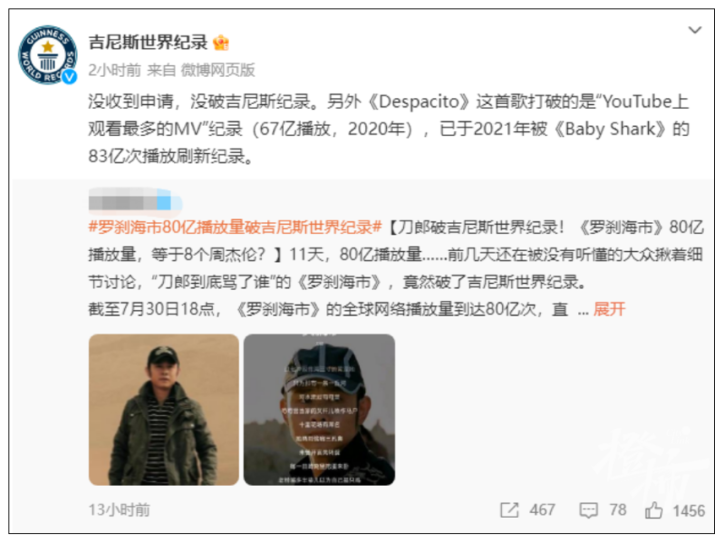Open the 罗刹海市80亿播放量 hashtag topic
Viewport: 720px width, 540px height.
pyautogui.click(x=235, y=227)
